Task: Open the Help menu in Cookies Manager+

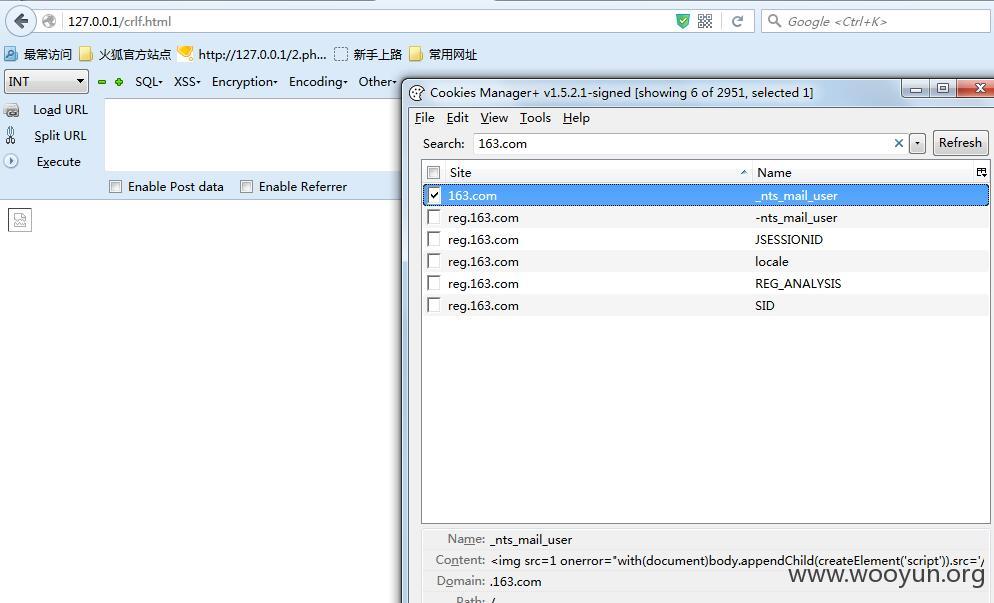Action: click(x=576, y=118)
